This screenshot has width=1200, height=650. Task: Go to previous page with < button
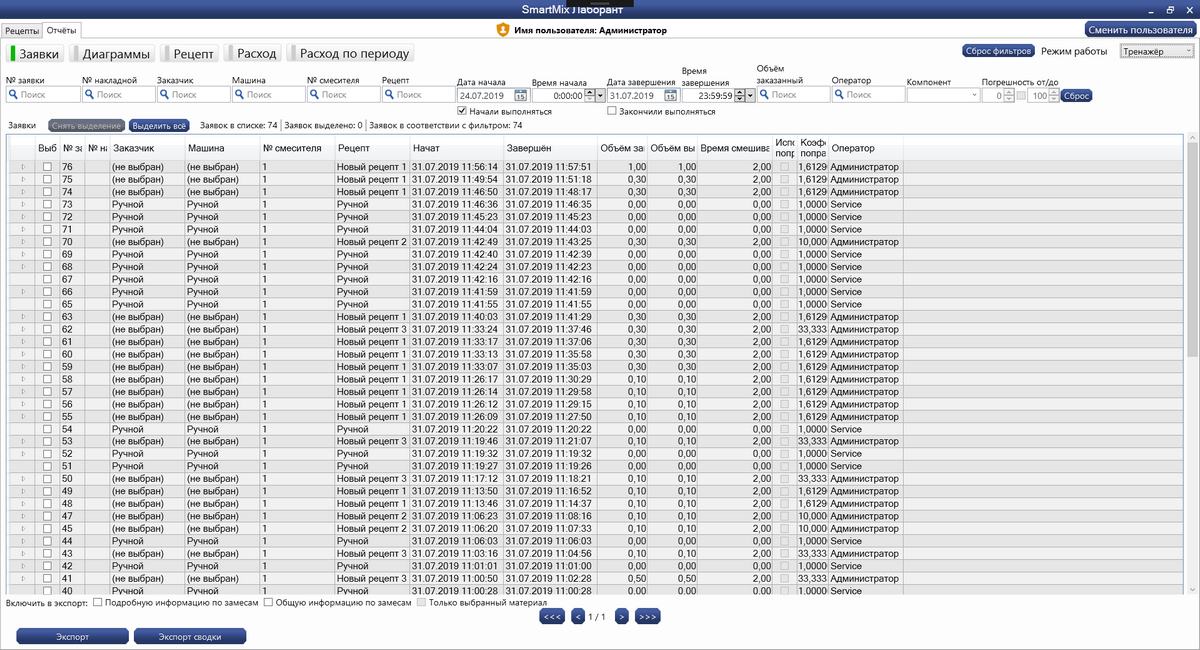[577, 617]
